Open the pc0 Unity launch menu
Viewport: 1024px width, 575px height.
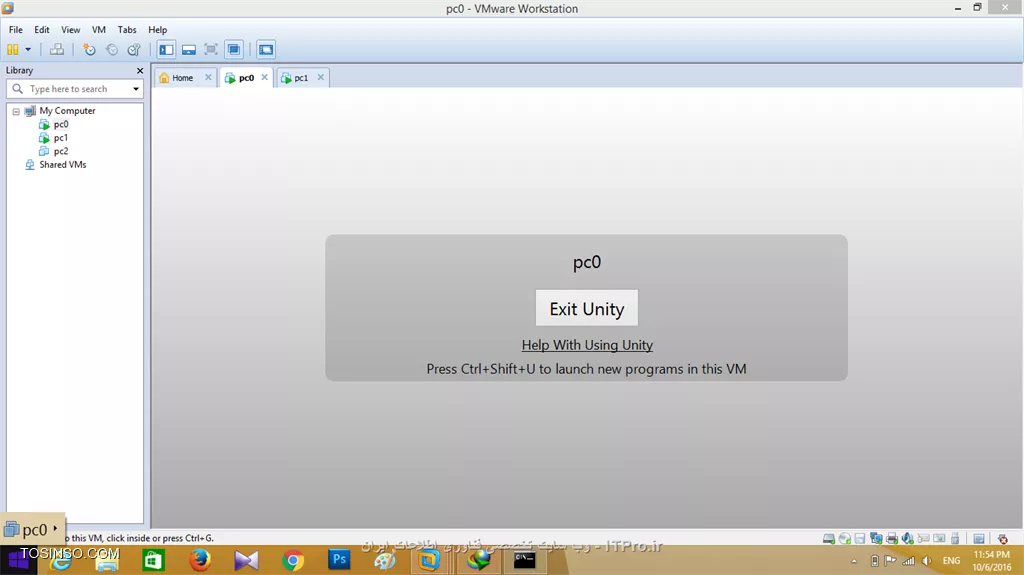point(32,529)
